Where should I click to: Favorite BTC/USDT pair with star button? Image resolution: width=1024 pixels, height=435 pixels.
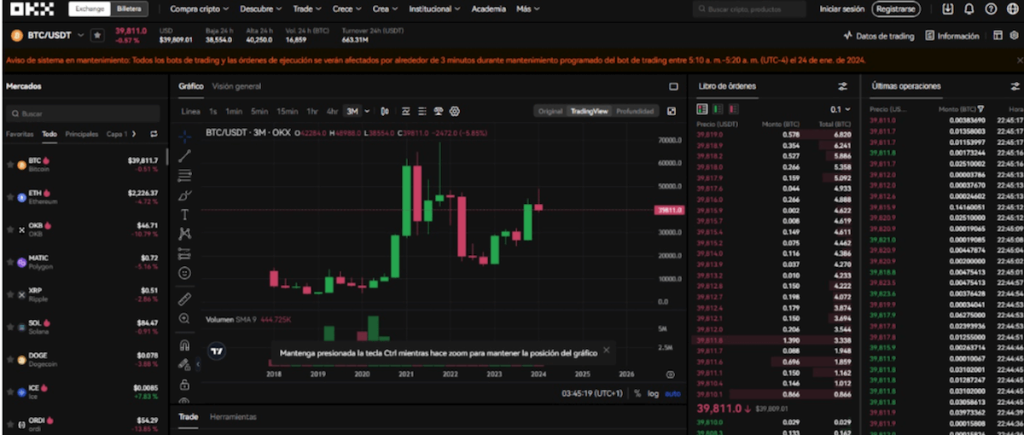(x=97, y=35)
